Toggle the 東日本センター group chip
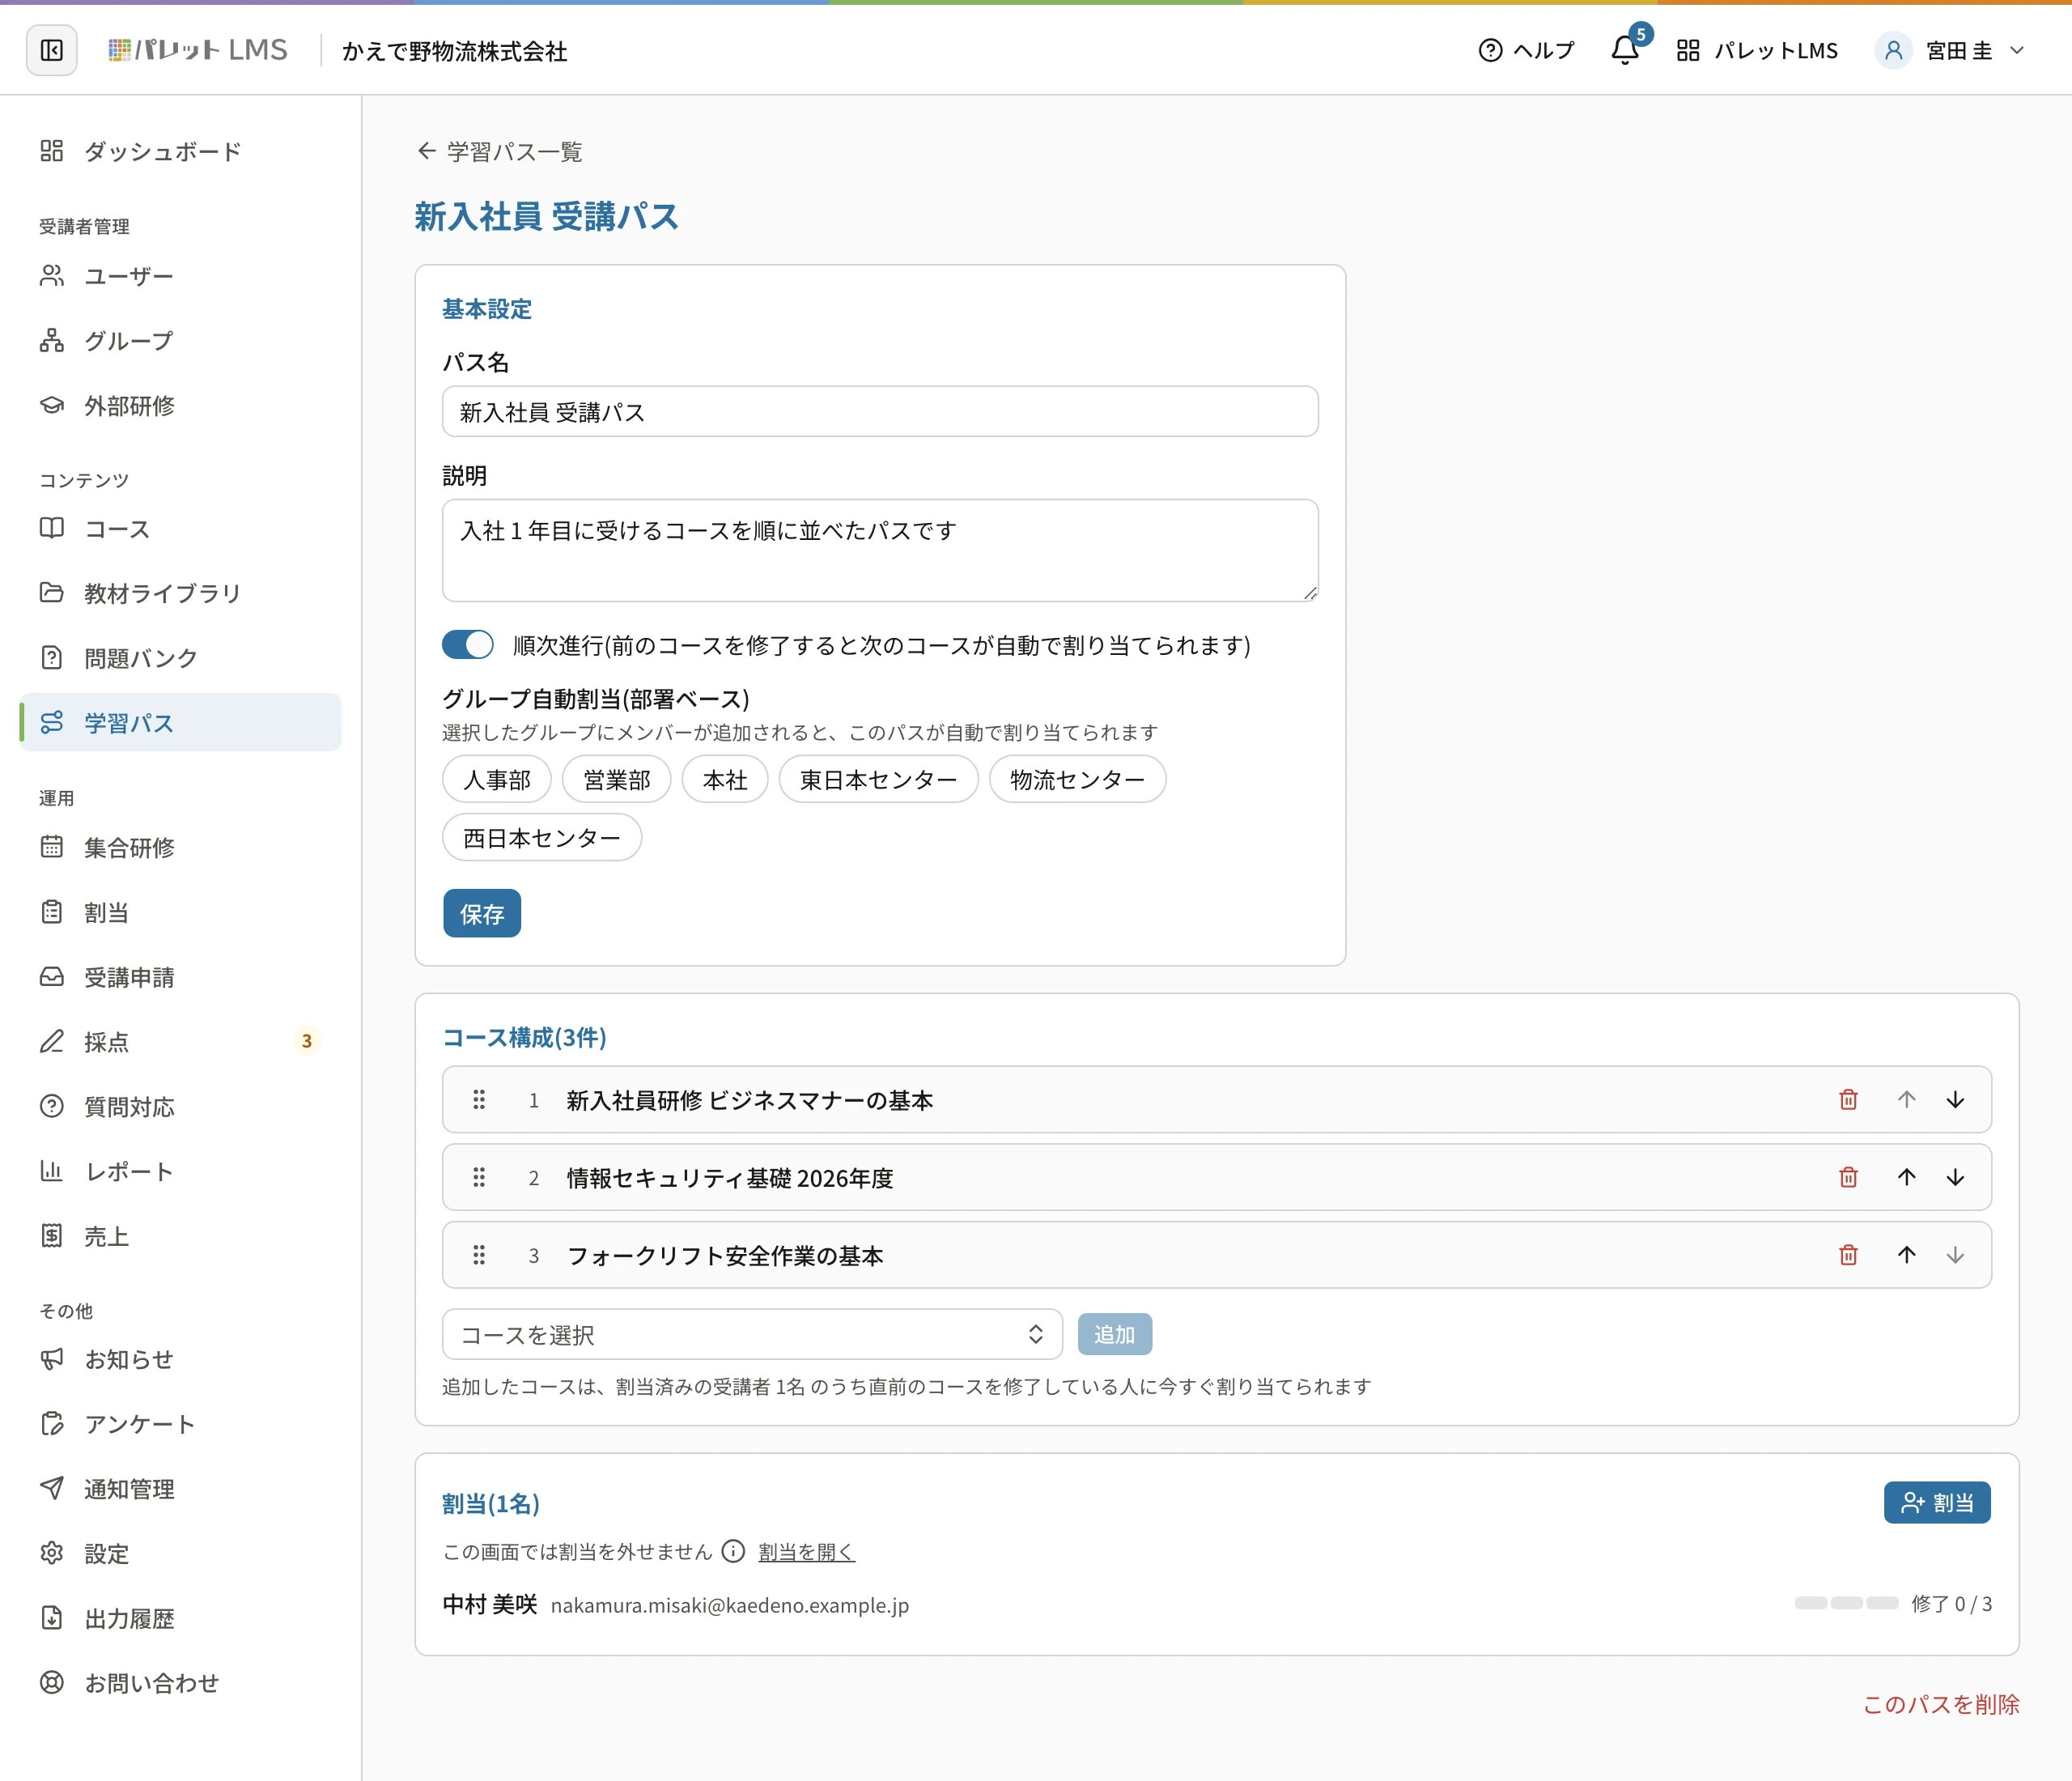Viewport: 2072px width, 1781px height. pyautogui.click(x=878, y=780)
